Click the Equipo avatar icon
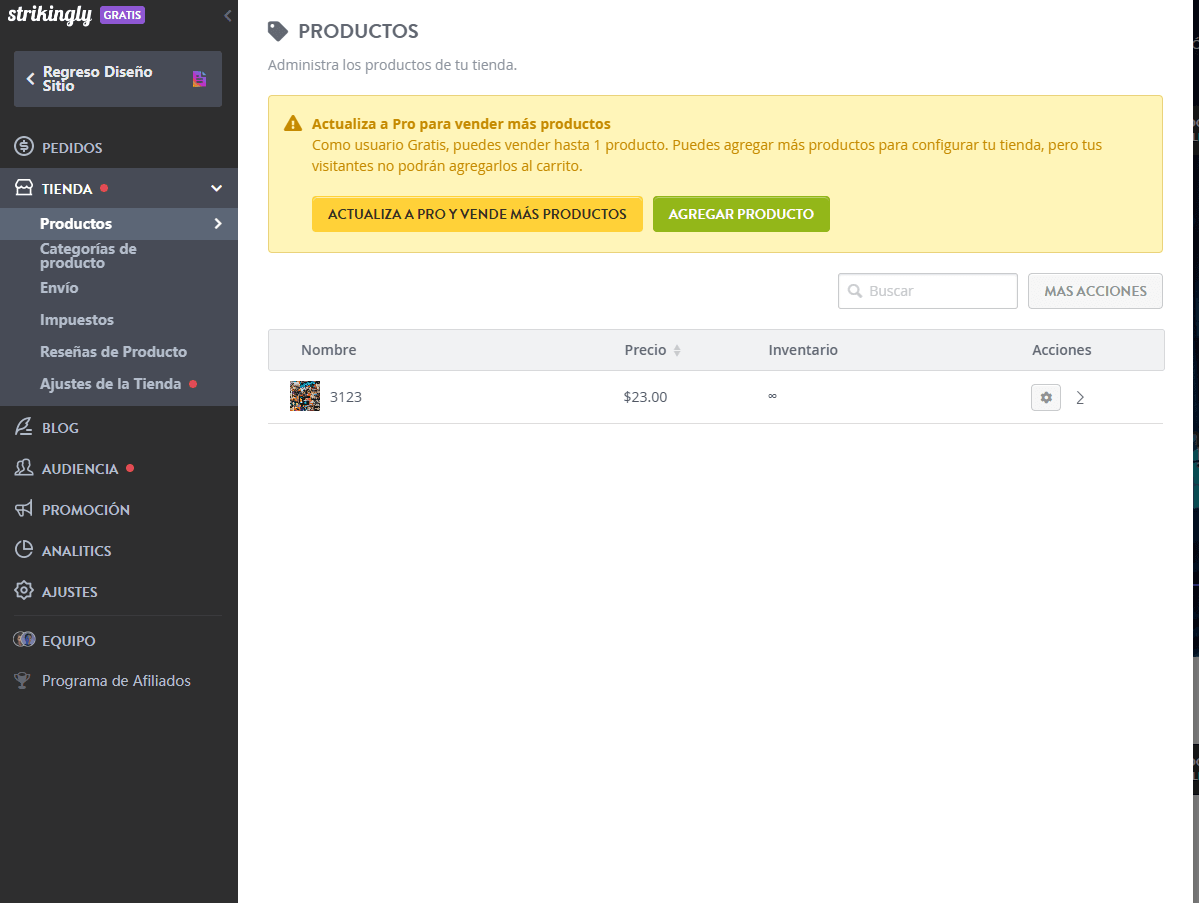This screenshot has width=1199, height=903. [24, 639]
